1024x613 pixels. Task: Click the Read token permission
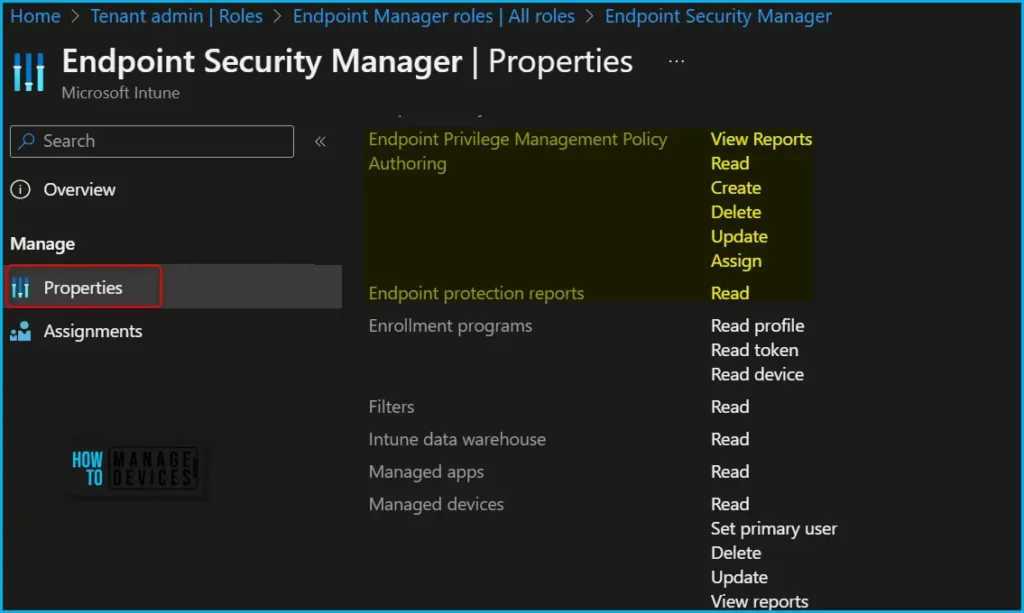754,351
